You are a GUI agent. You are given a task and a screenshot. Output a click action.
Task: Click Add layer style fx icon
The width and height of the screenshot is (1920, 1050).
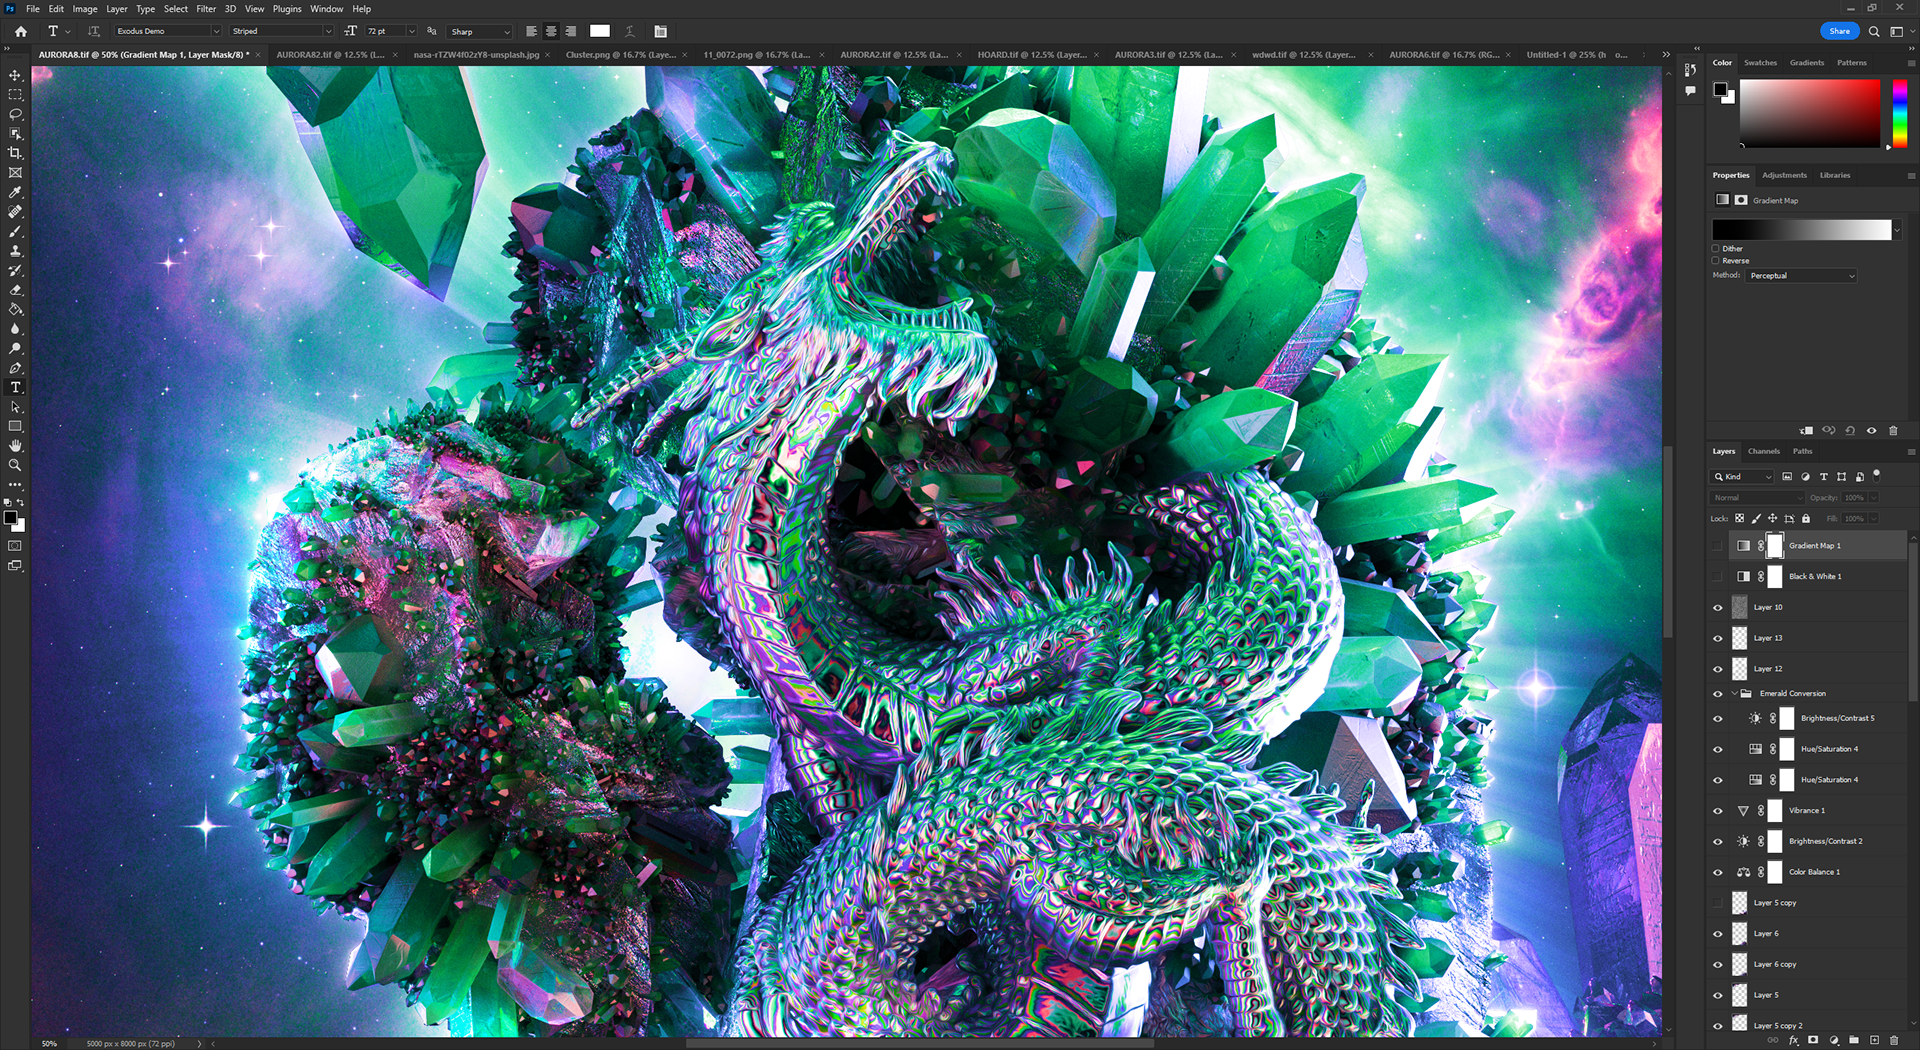1794,1040
